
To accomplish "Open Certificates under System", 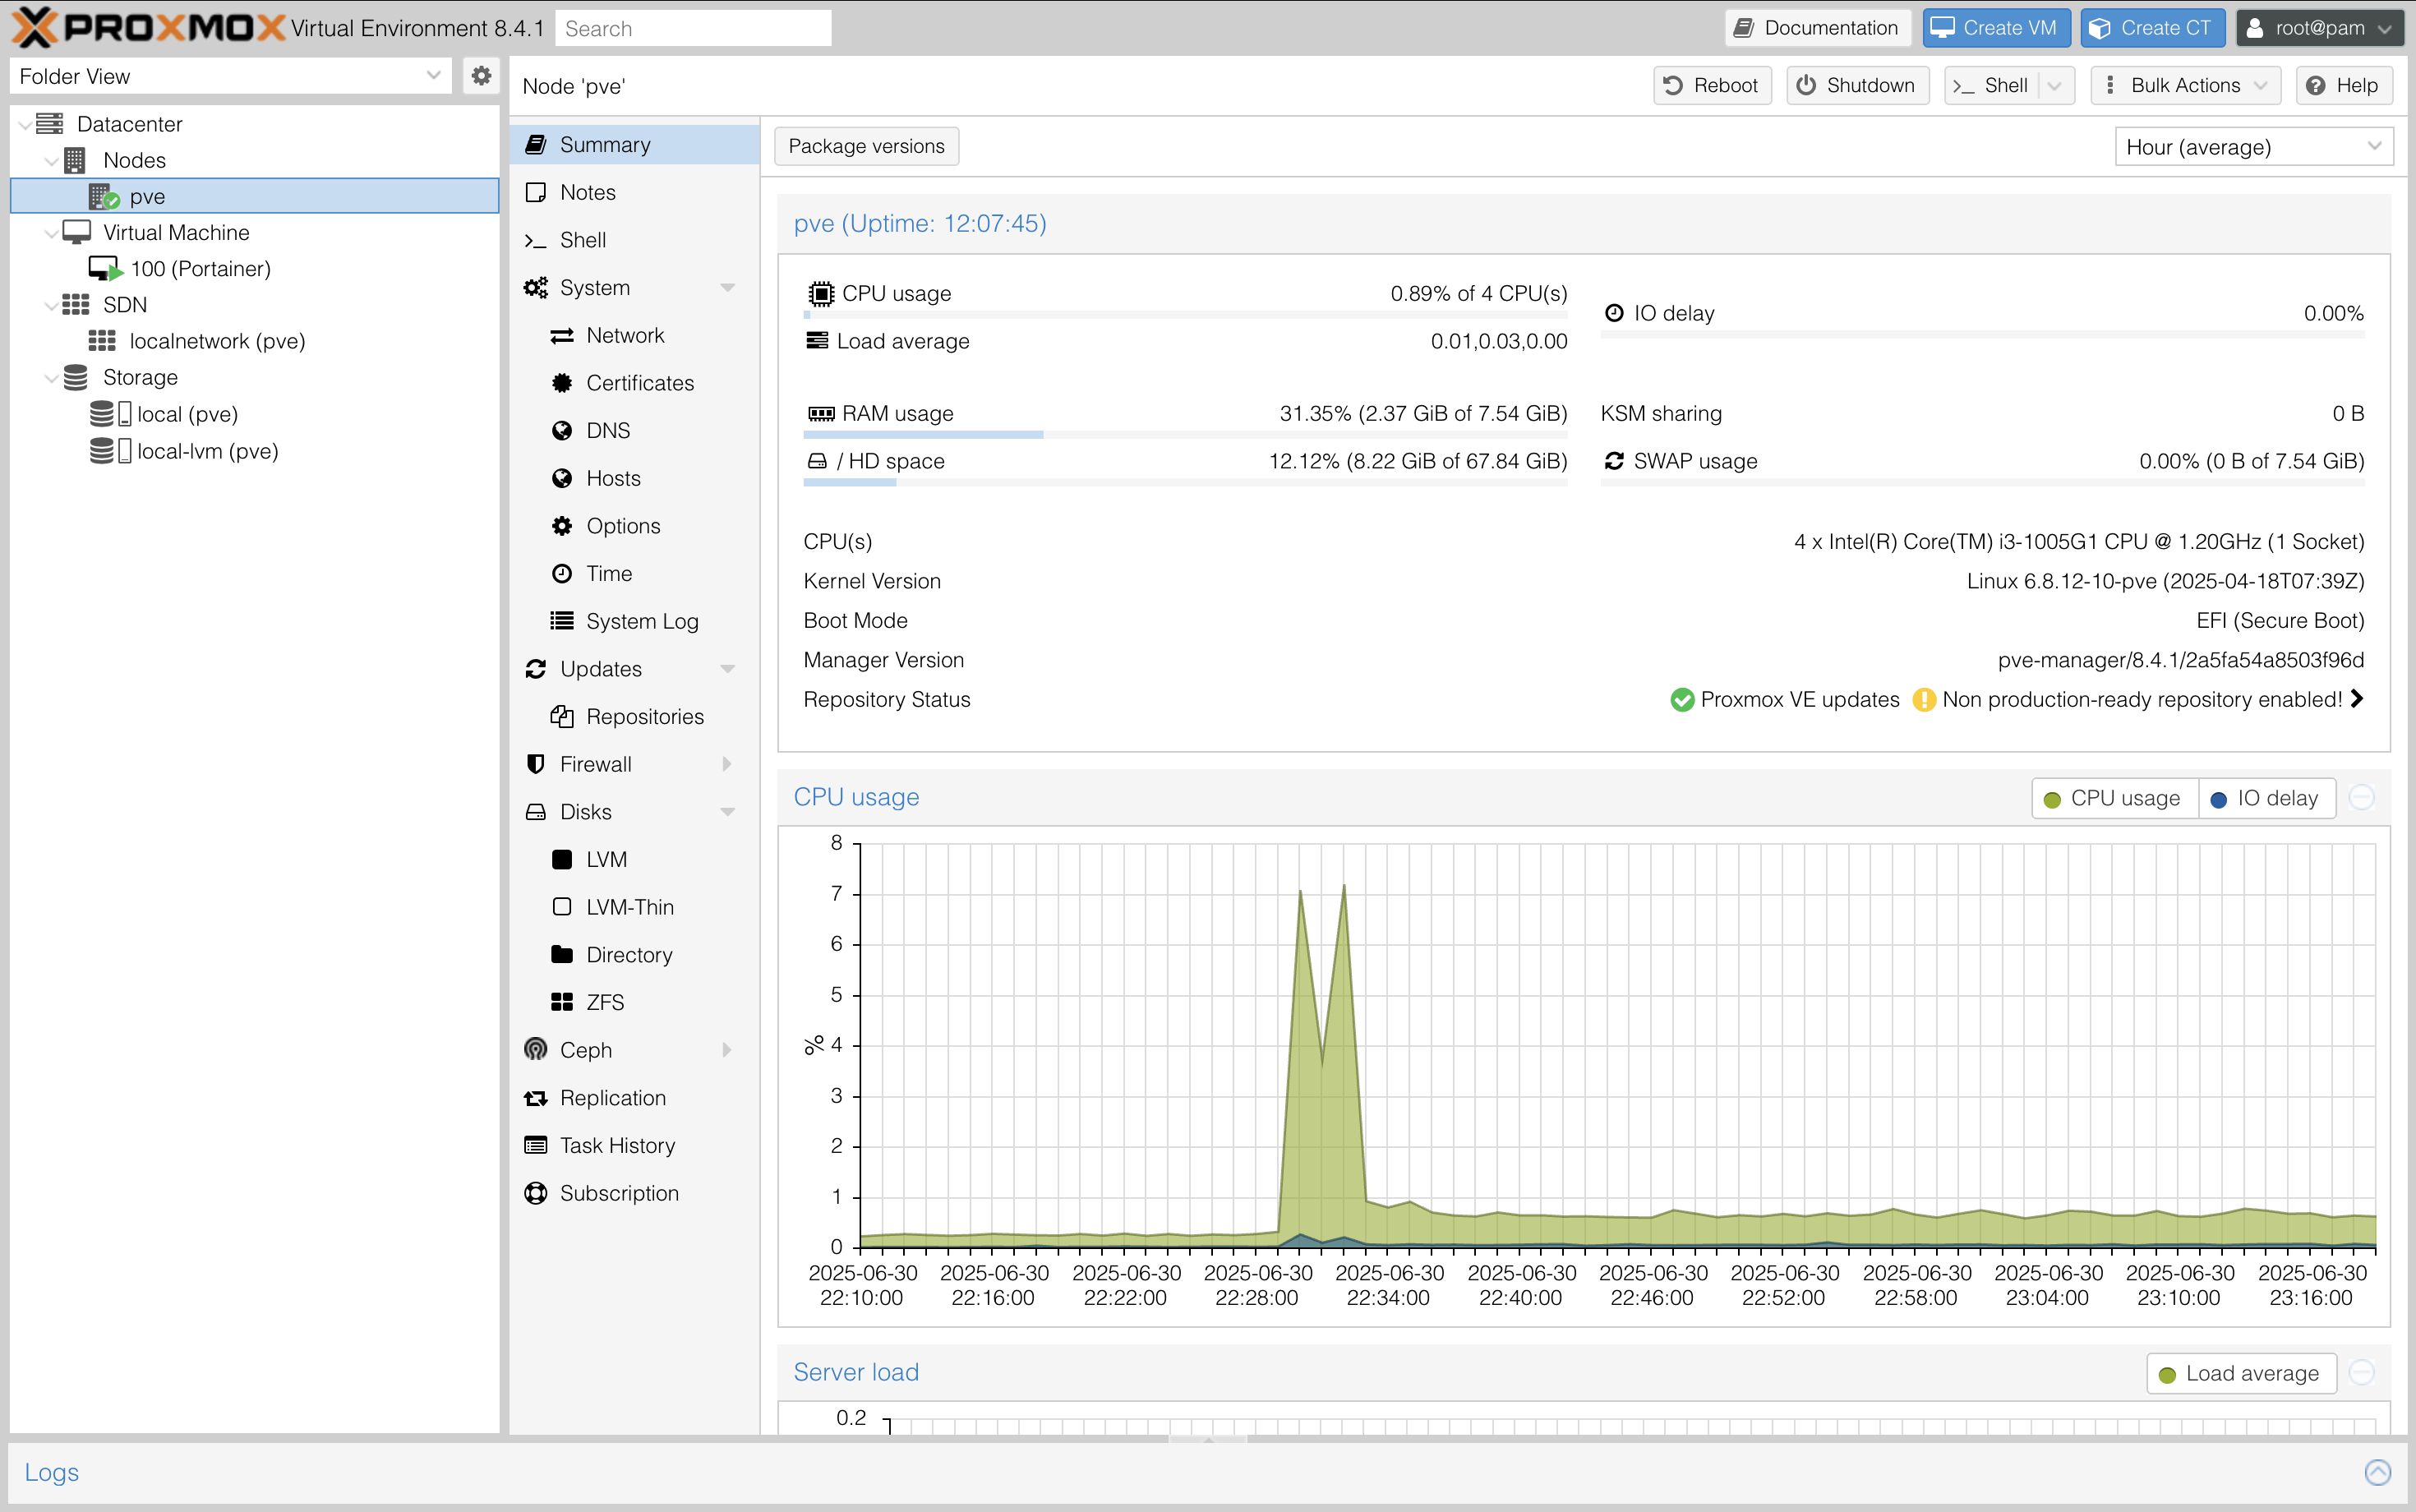I will [x=639, y=382].
